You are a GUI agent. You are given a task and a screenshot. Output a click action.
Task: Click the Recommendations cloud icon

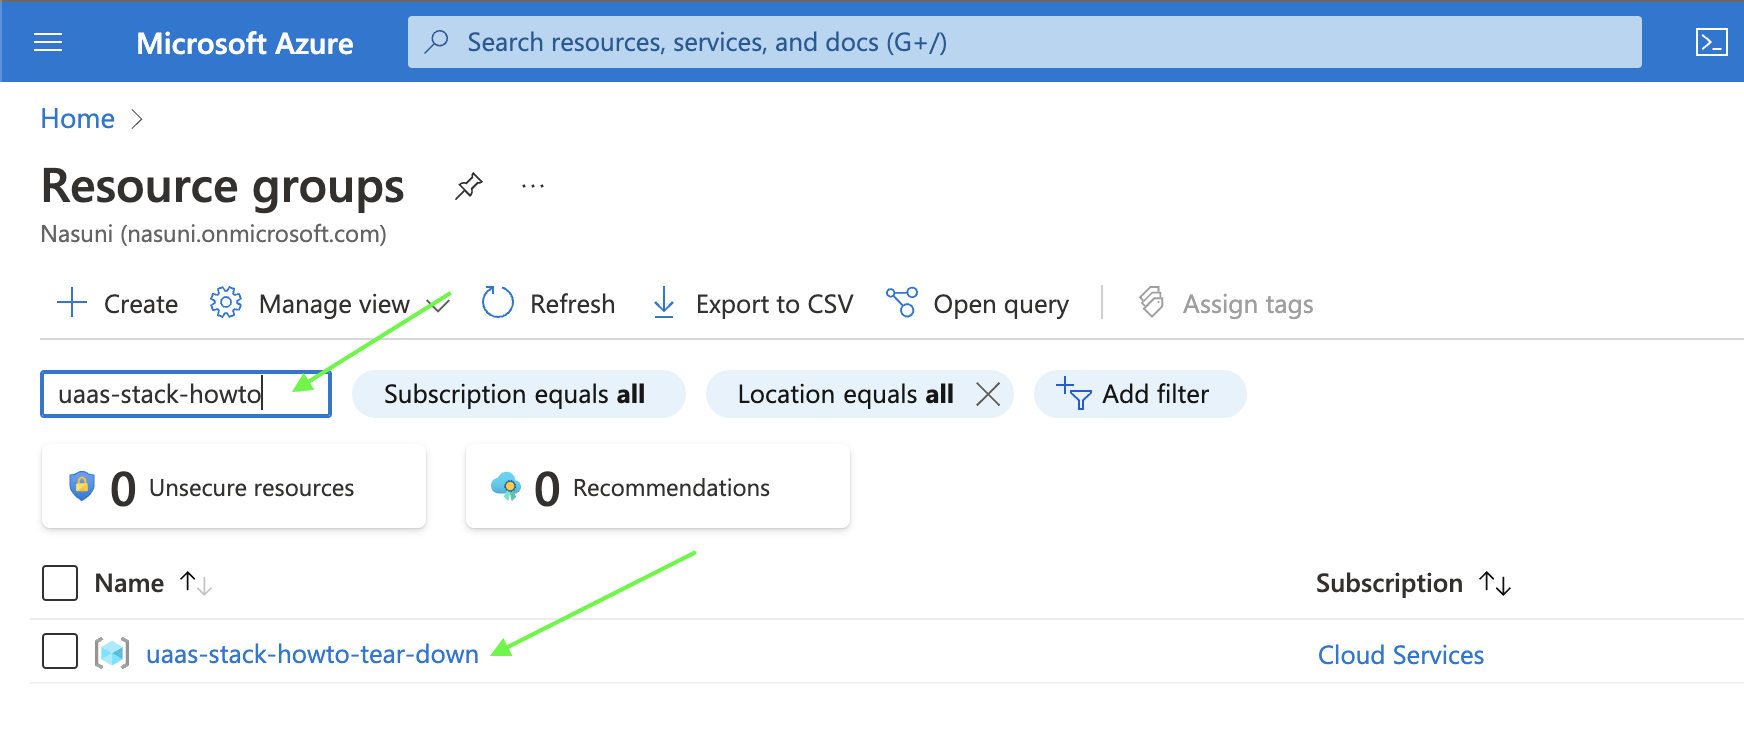click(x=506, y=487)
